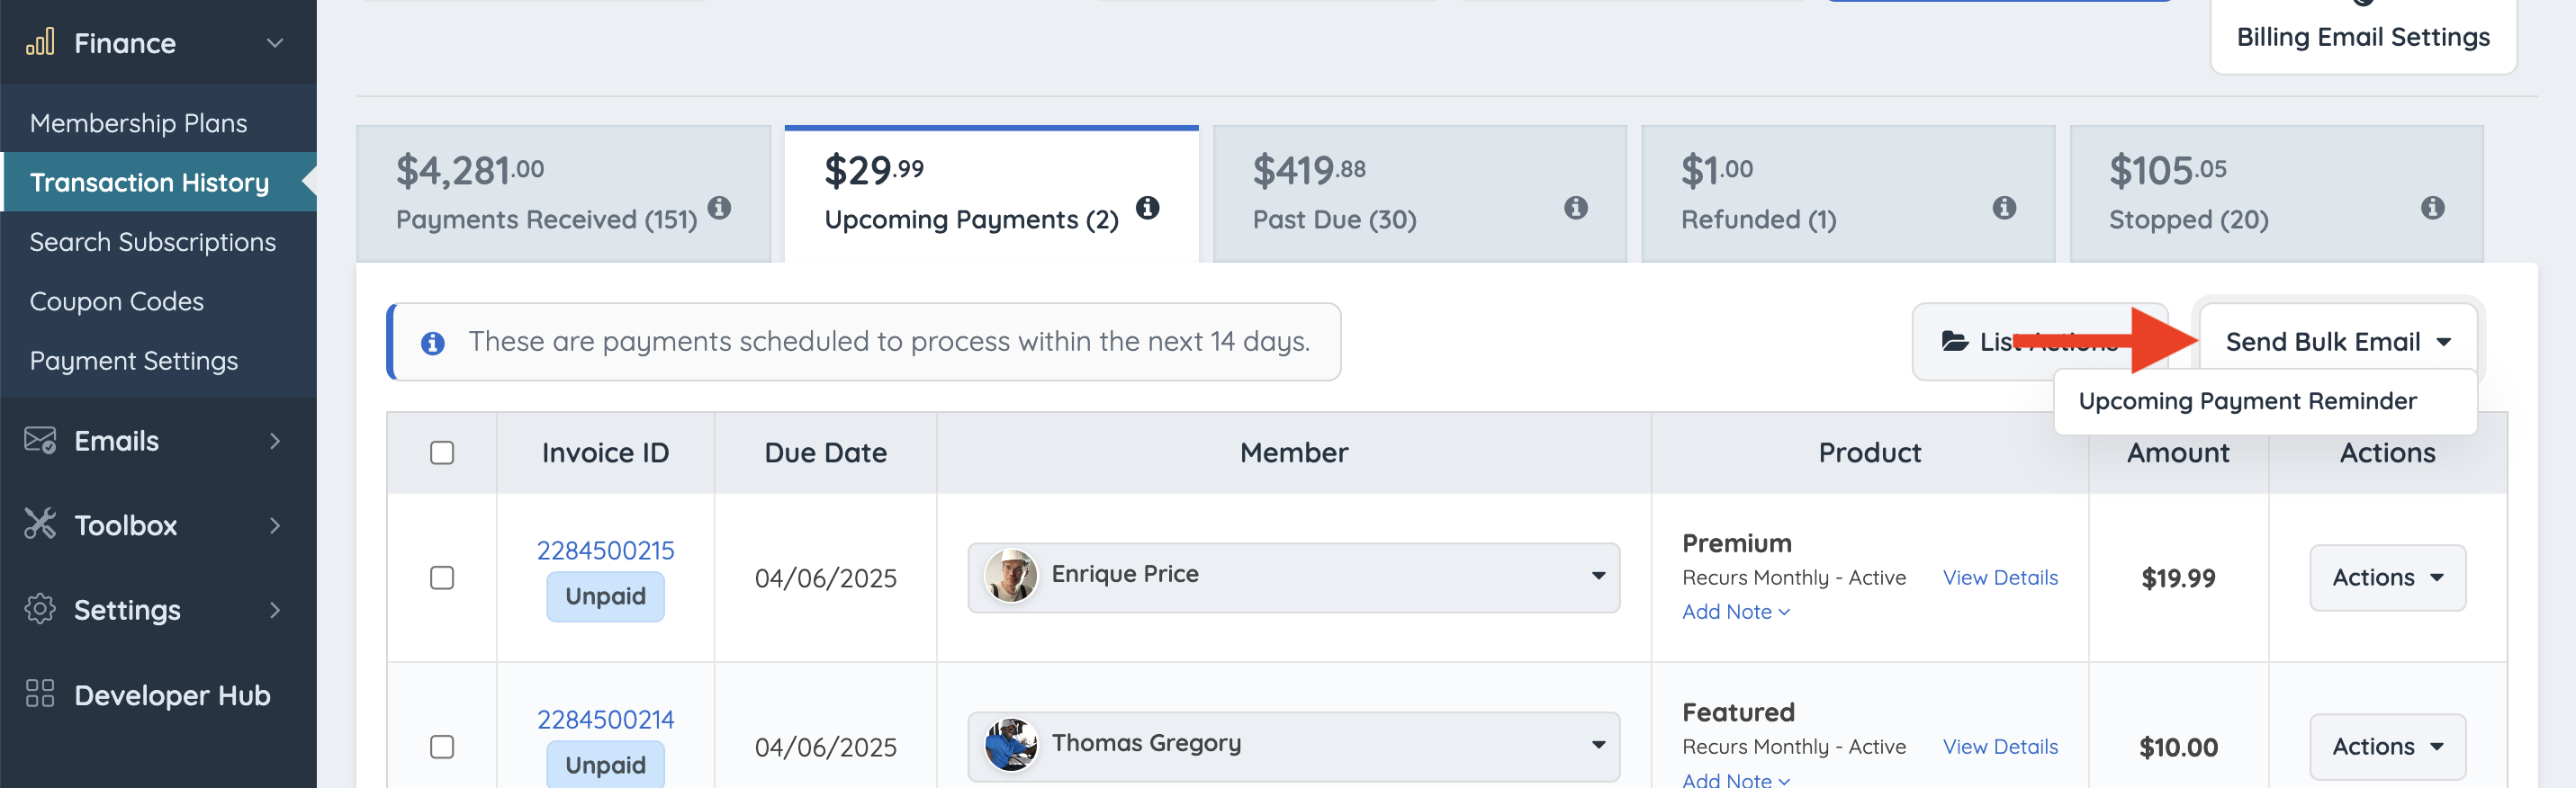
Task: Open Actions dropdown for the $19.99 invoice
Action: pyautogui.click(x=2387, y=578)
